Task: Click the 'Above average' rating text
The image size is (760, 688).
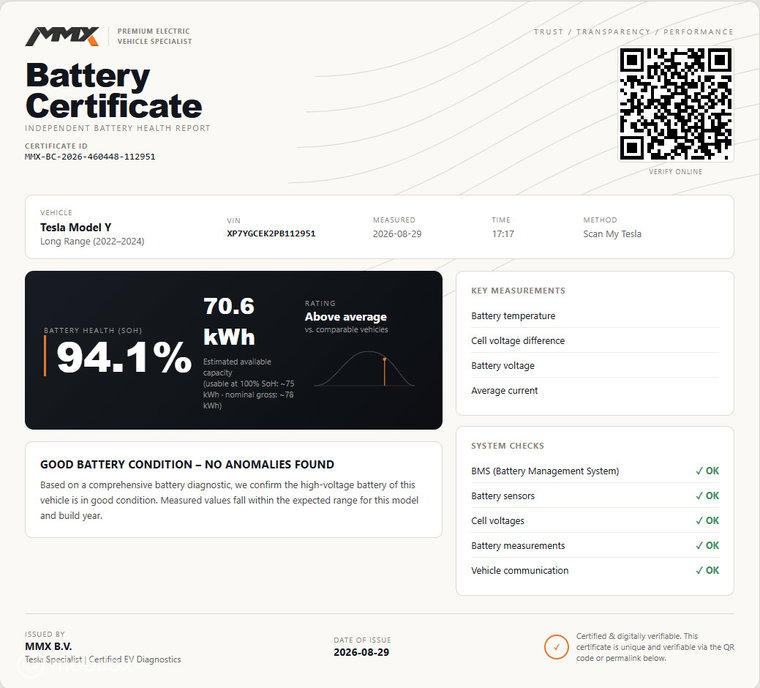Action: (346, 317)
